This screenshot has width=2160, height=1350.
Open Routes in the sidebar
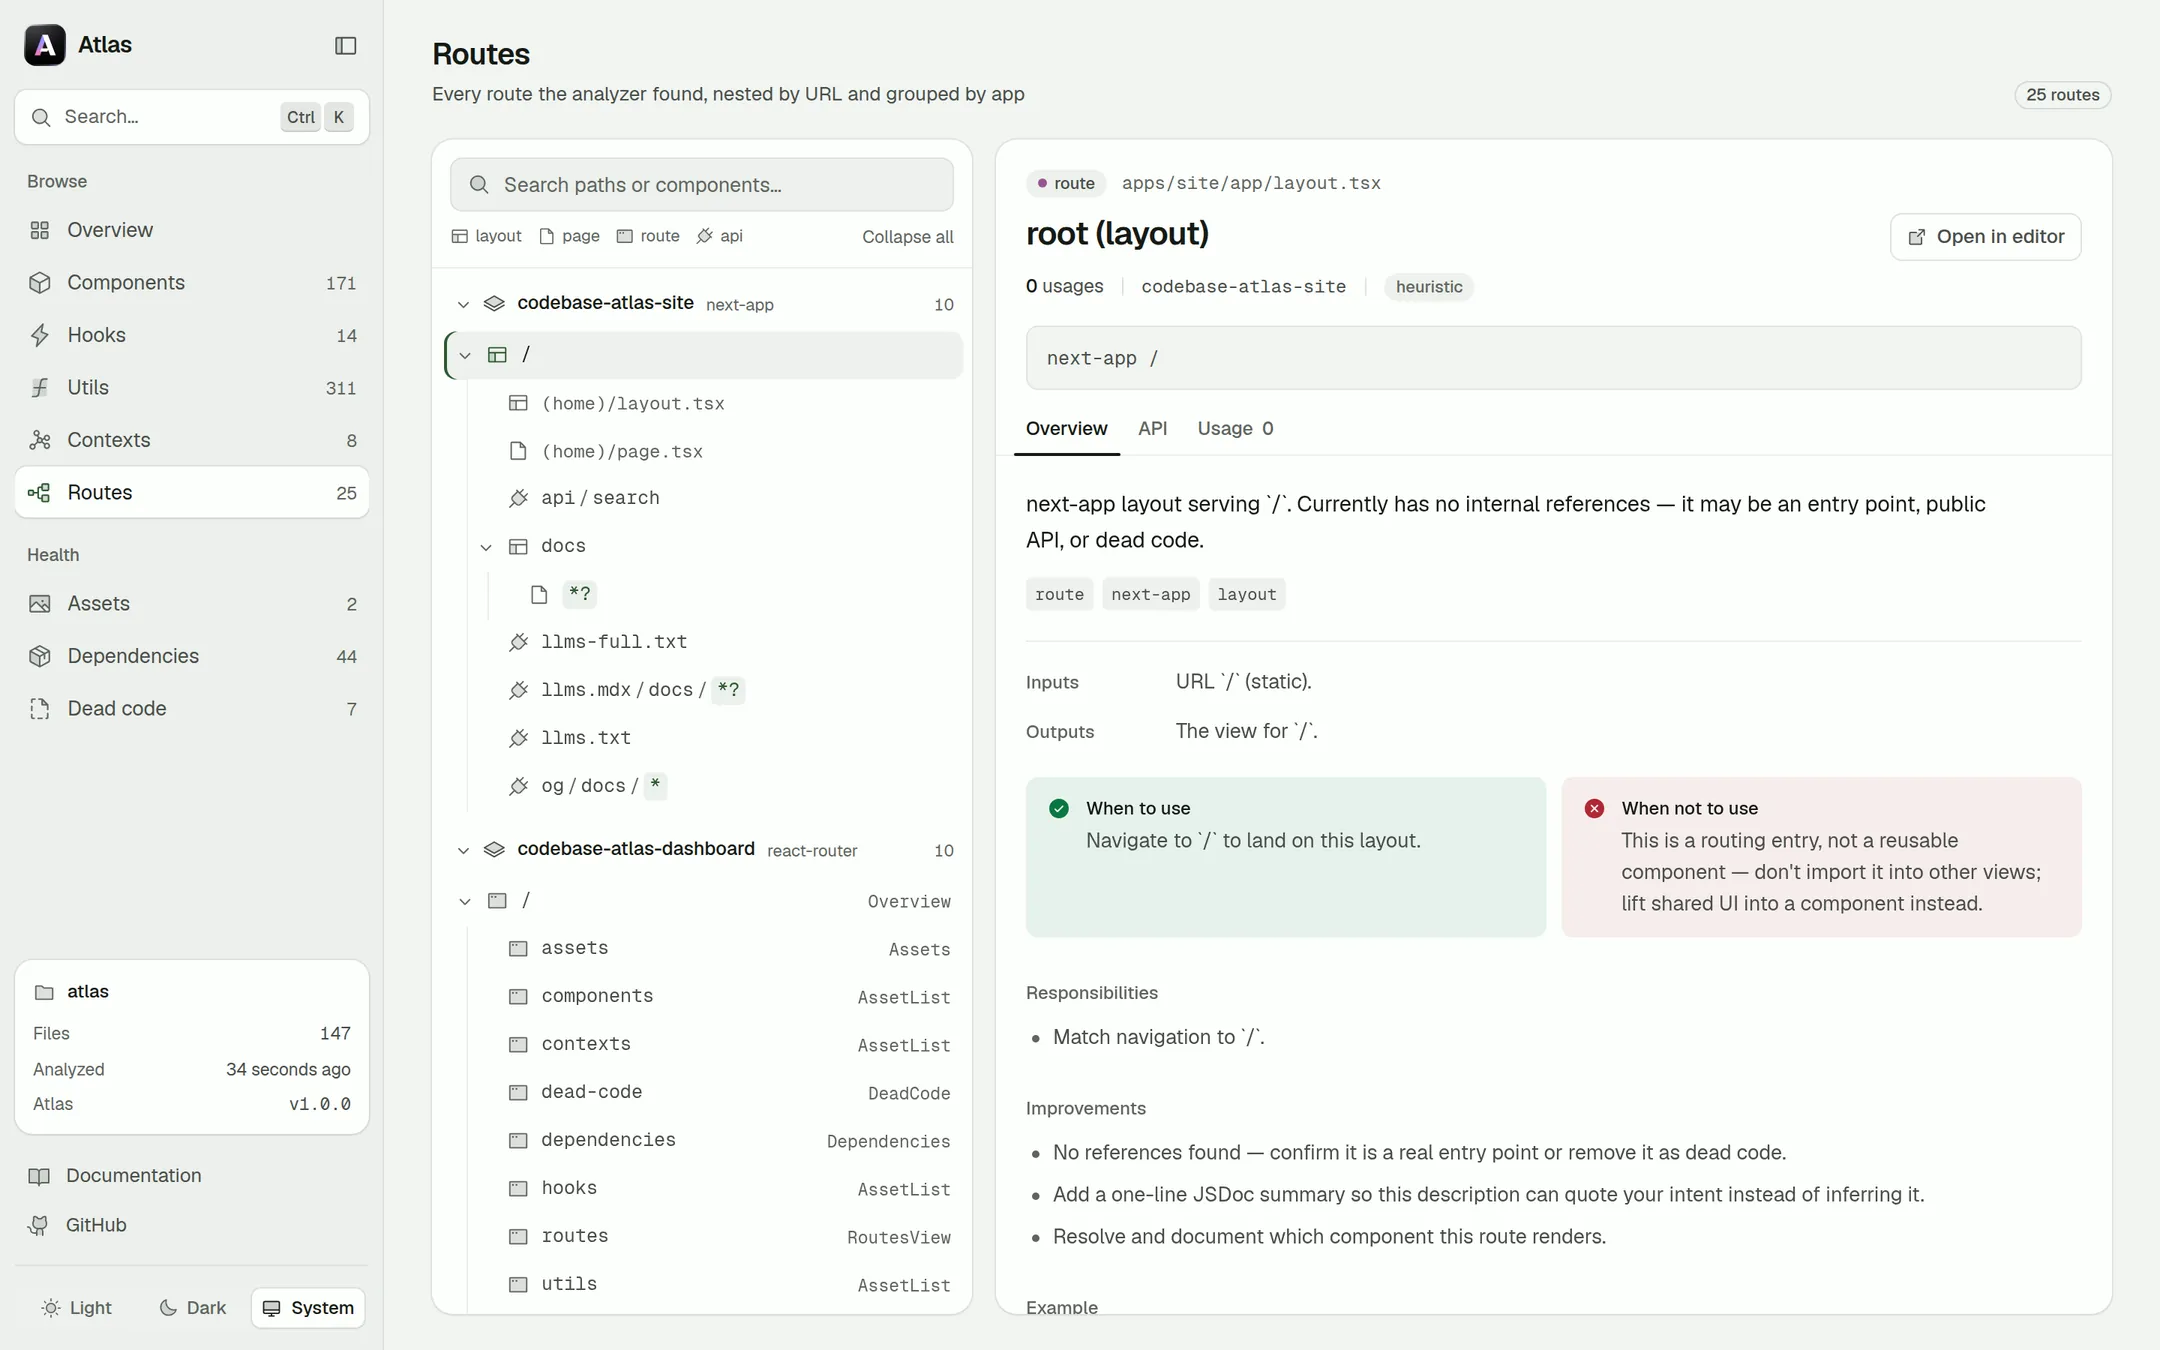point(192,492)
